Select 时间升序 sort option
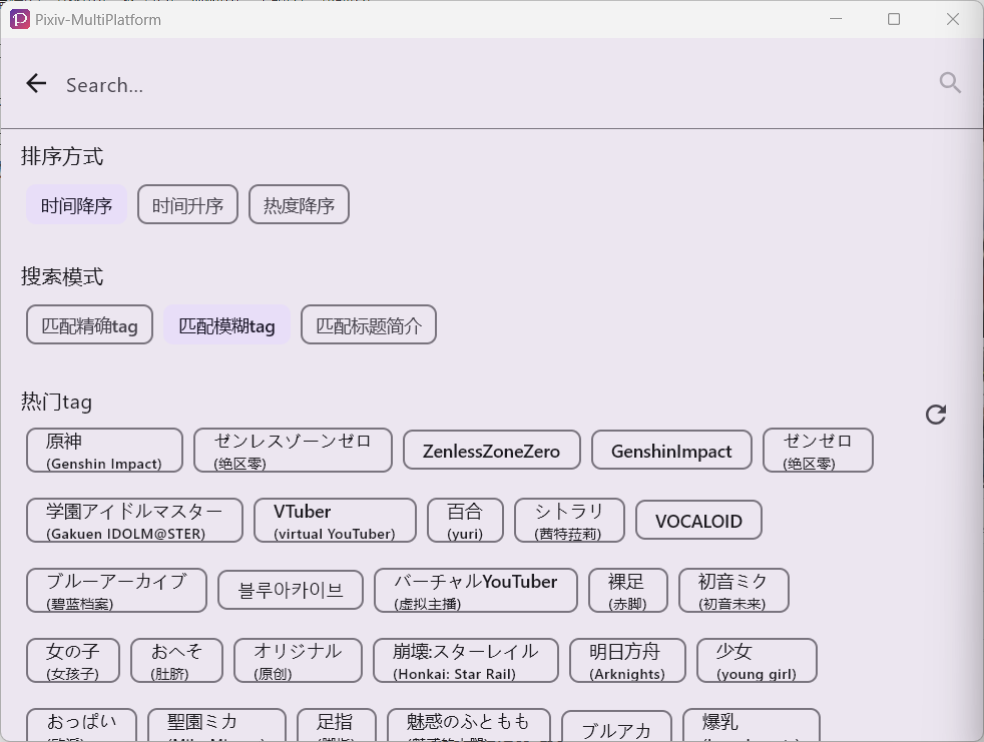This screenshot has height=742, width=984. (188, 205)
